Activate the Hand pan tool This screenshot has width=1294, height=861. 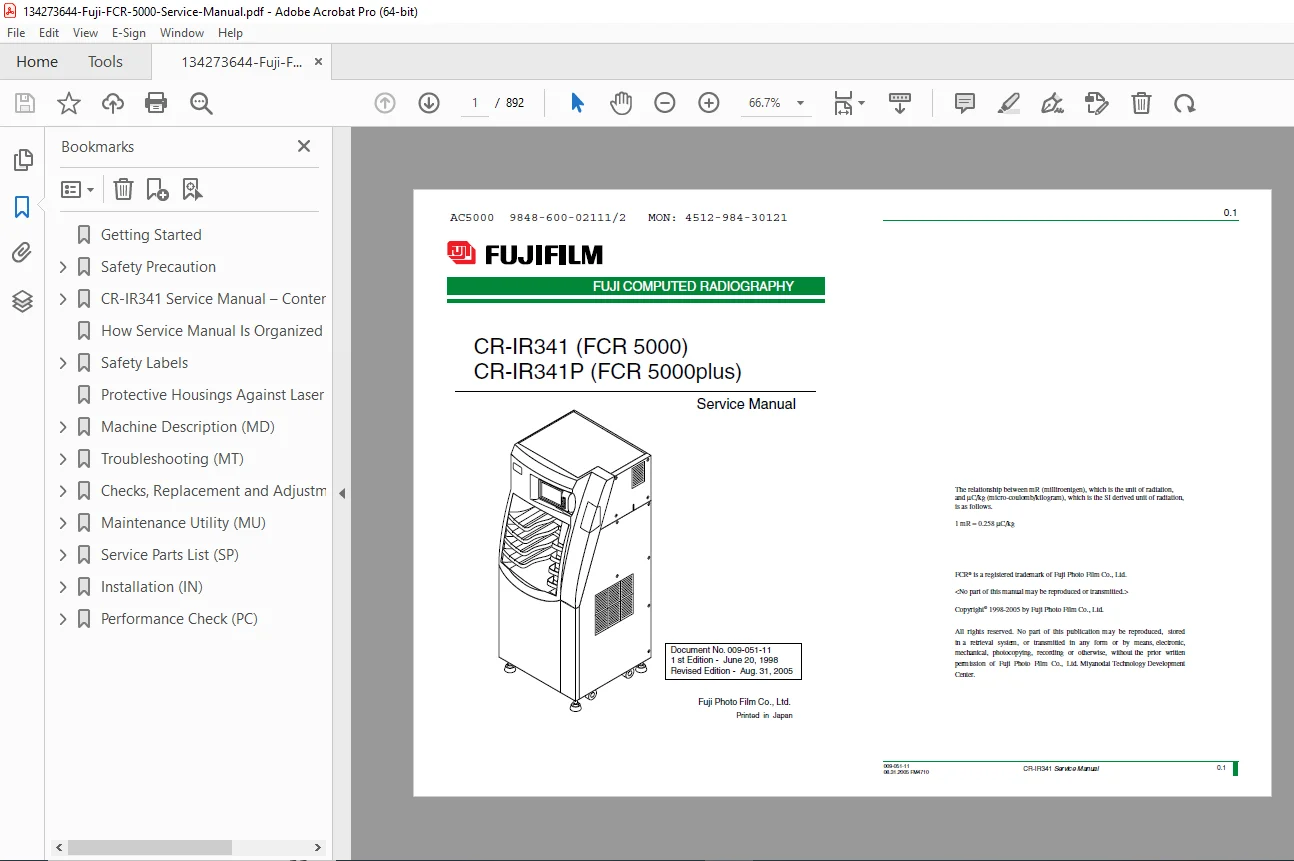[621, 103]
